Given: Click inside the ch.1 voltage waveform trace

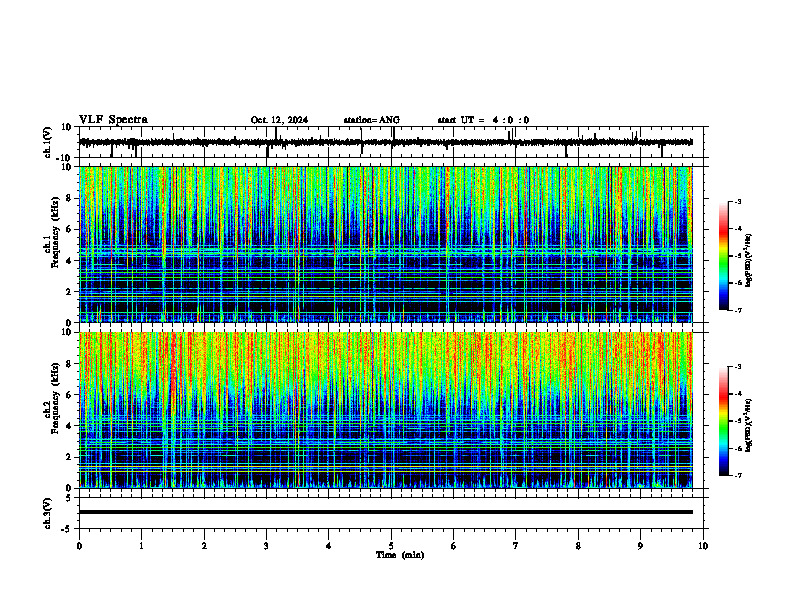Looking at the screenshot, I should [386, 142].
